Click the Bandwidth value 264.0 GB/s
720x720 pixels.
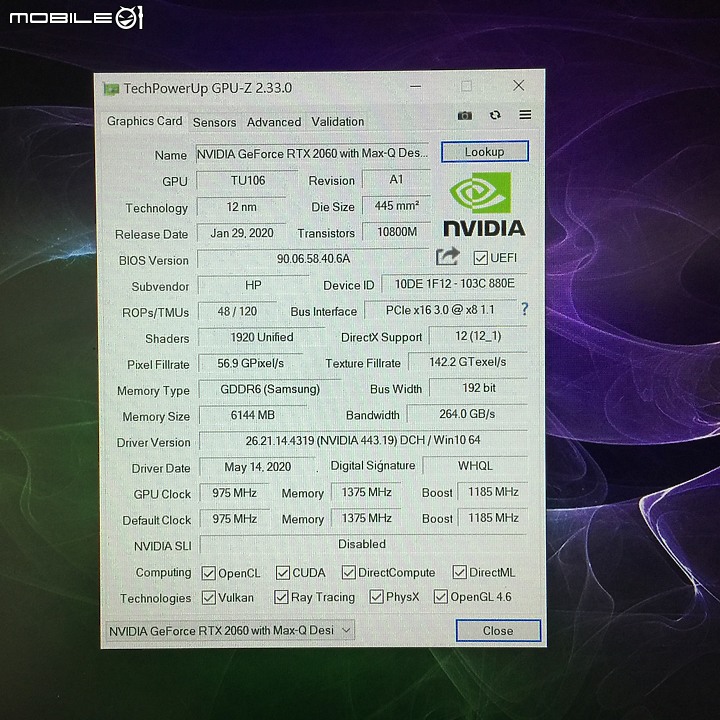click(x=467, y=414)
